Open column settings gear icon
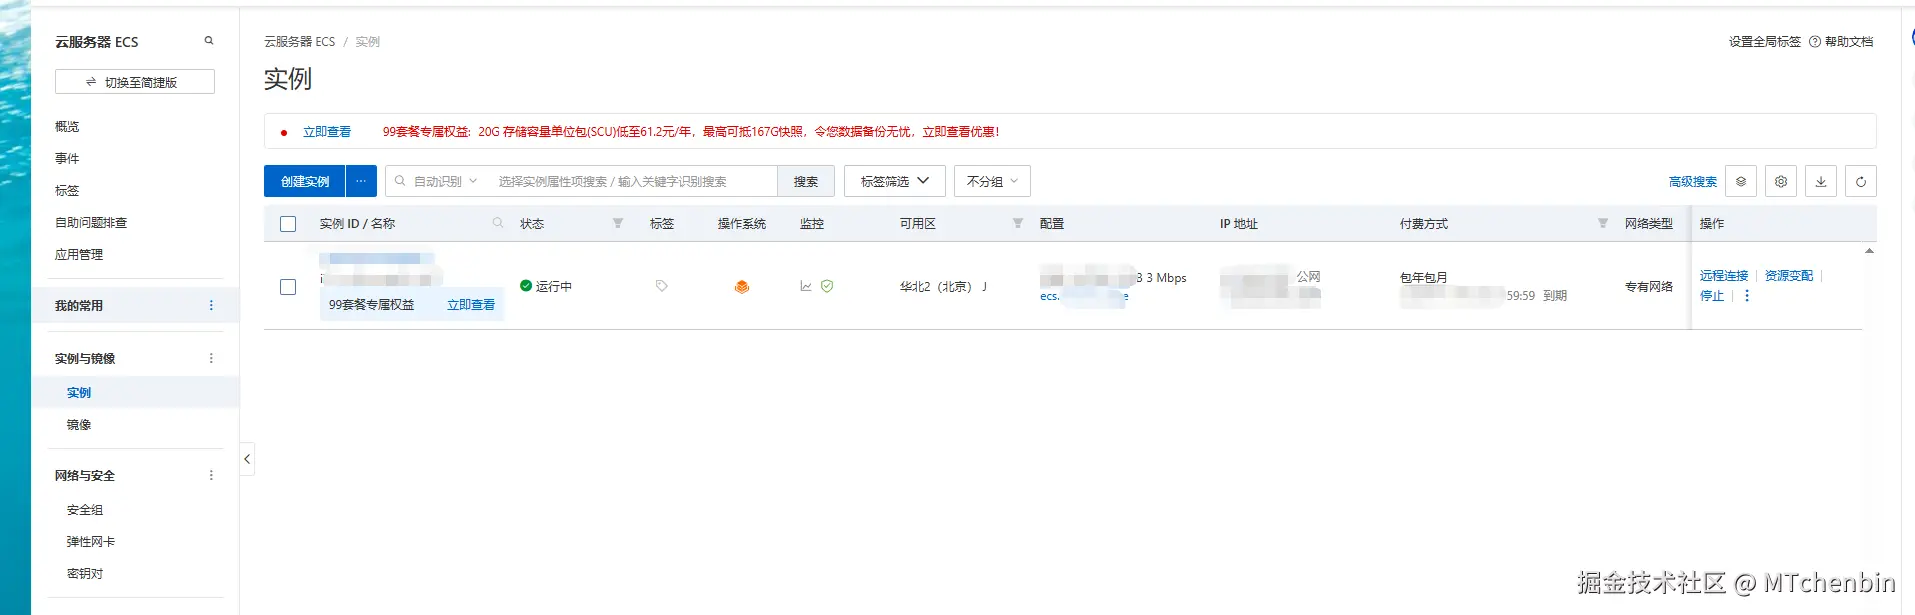The height and width of the screenshot is (615, 1915). coord(1781,181)
